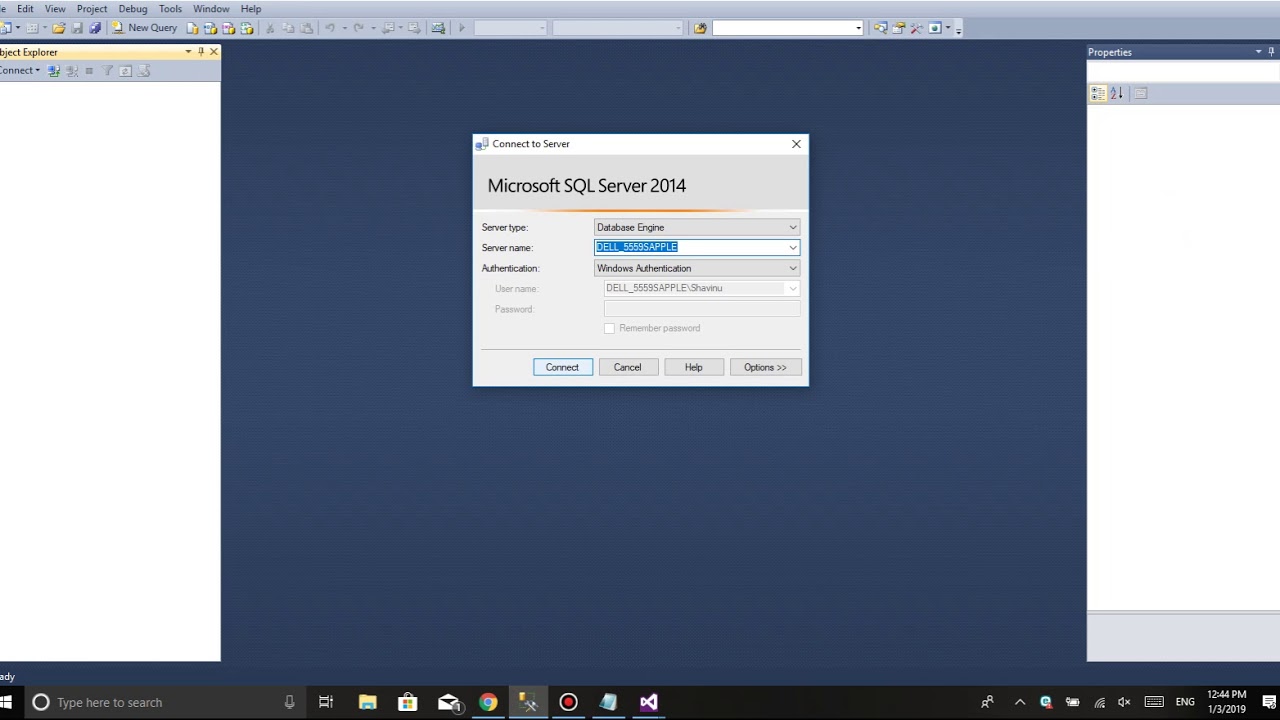
Task: Pin the Object Explorer panel
Action: point(200,52)
